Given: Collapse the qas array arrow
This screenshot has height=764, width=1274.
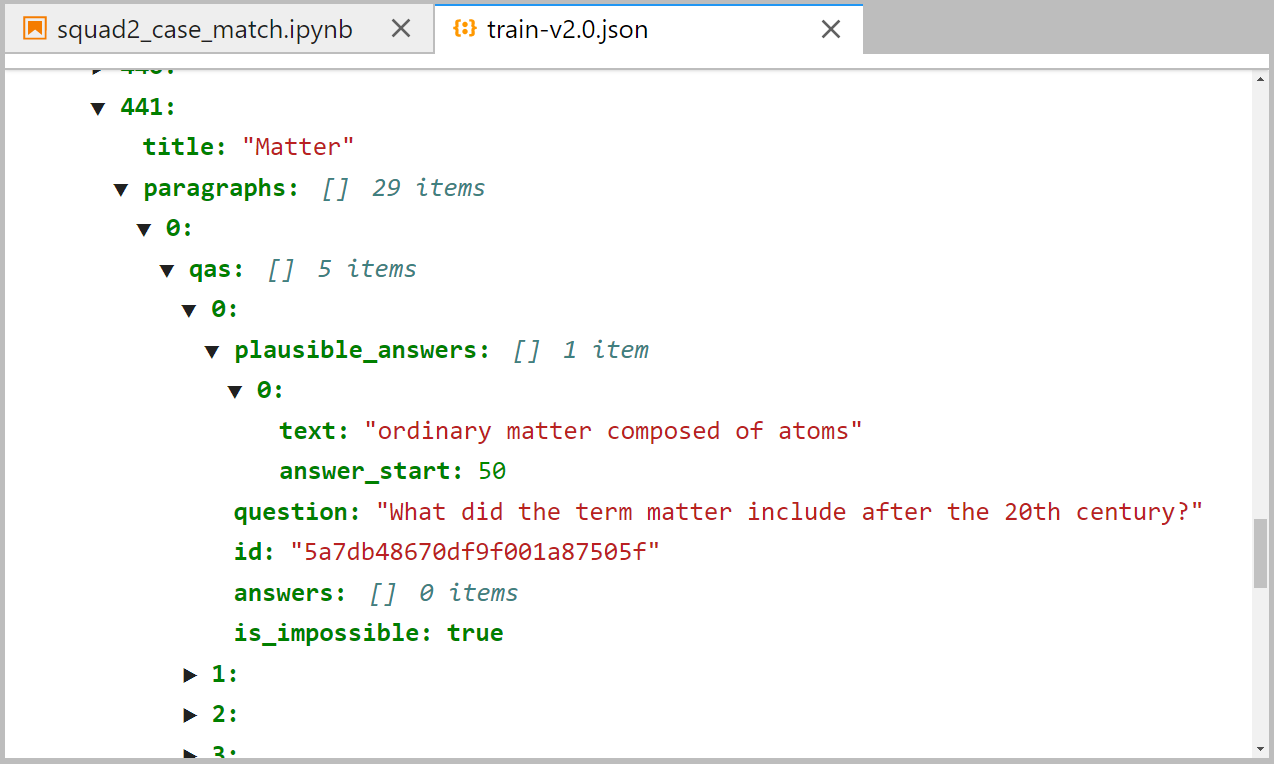Looking at the screenshot, I should click(167, 270).
